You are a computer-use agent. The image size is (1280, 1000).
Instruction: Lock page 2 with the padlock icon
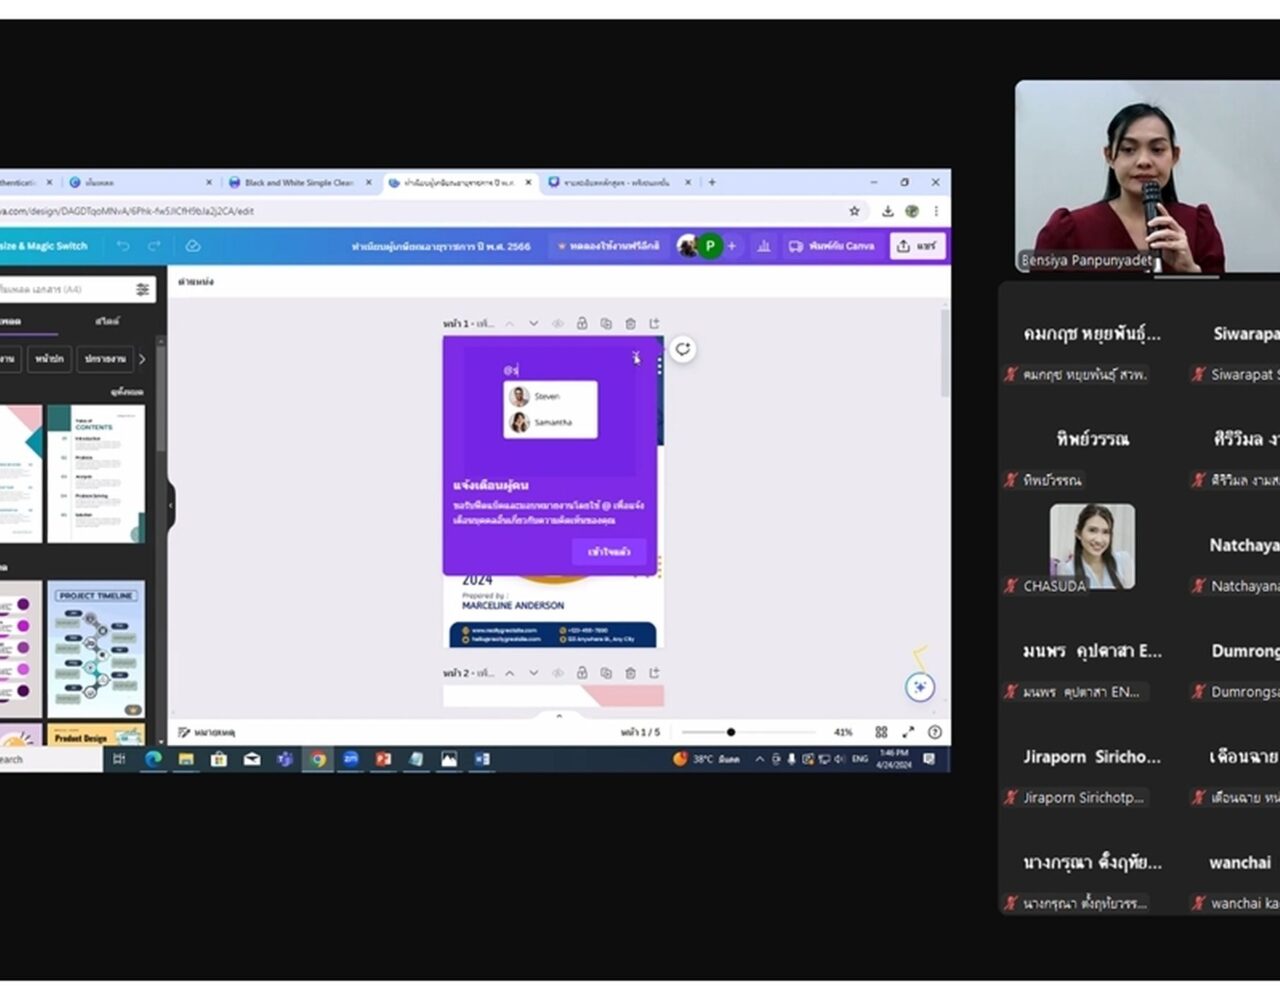click(x=582, y=673)
